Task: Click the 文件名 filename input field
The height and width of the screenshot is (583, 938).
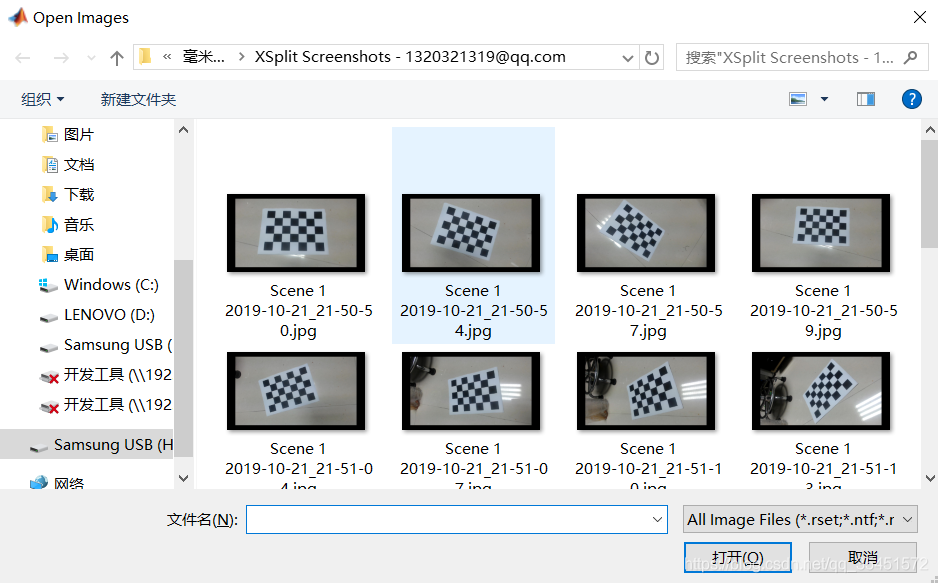Action: click(456, 520)
